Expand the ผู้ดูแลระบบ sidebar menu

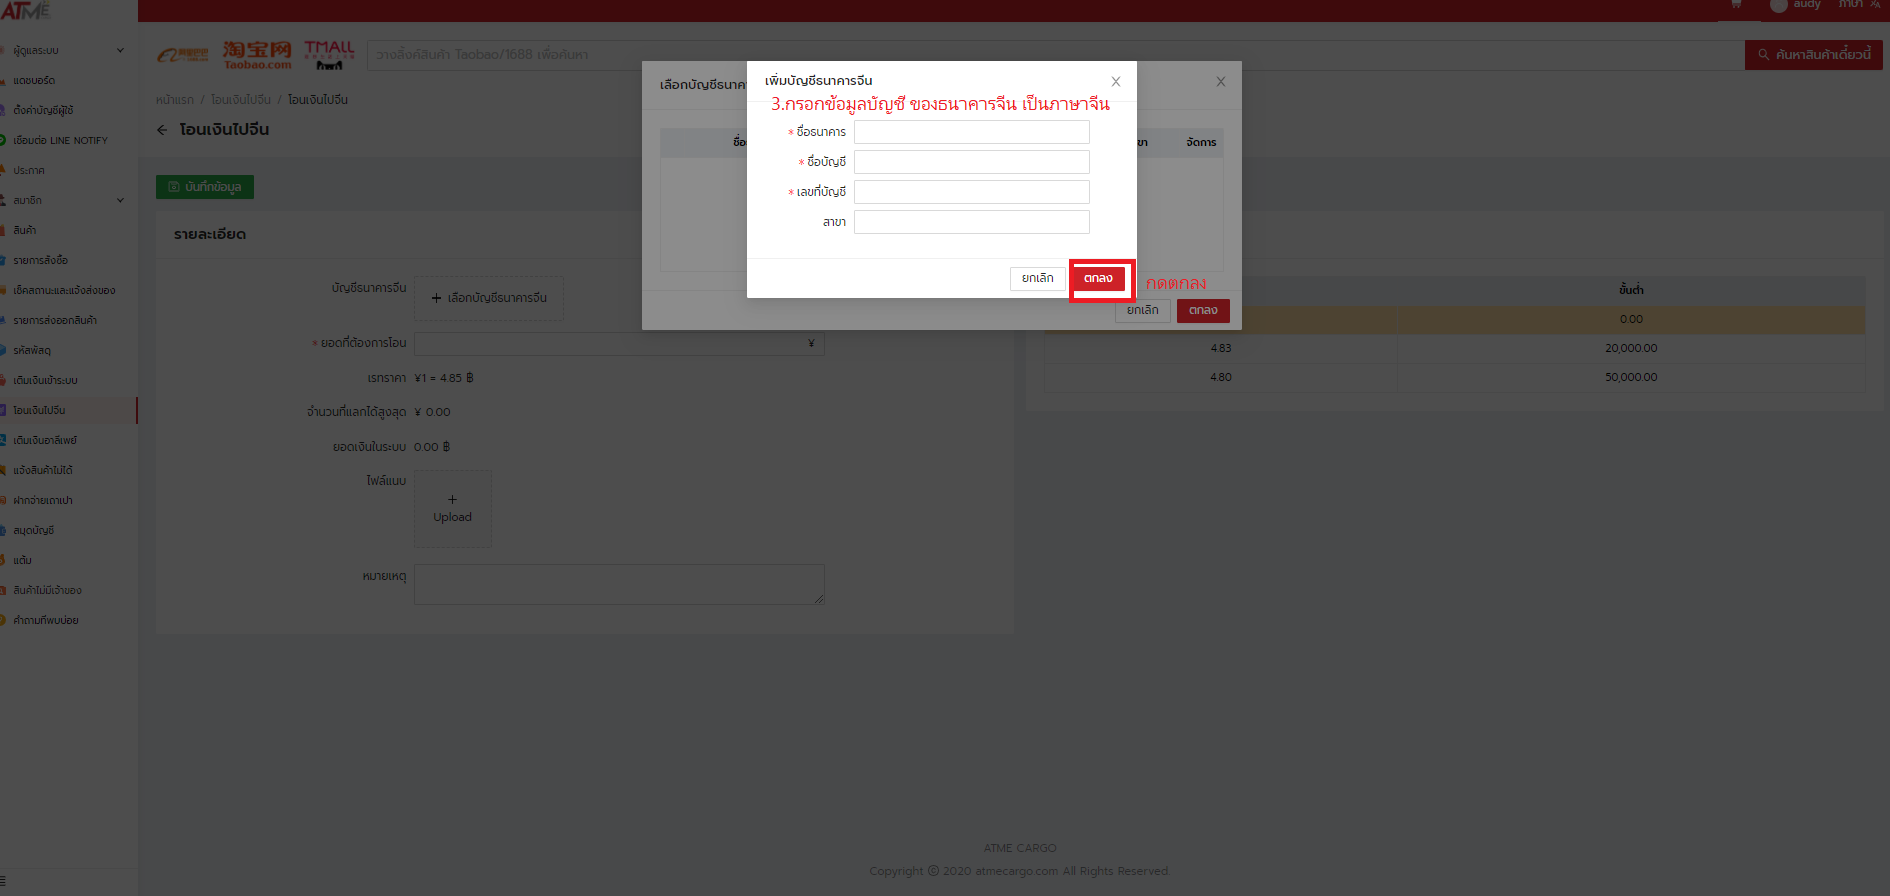66,50
